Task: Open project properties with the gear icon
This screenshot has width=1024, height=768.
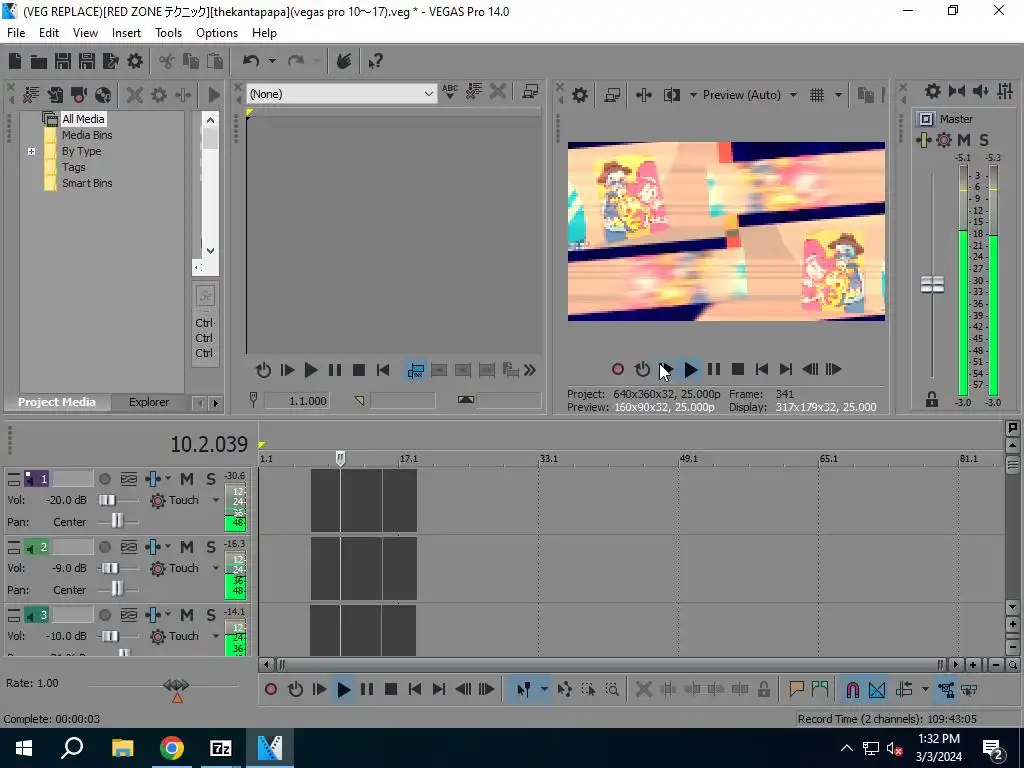Action: click(x=135, y=61)
